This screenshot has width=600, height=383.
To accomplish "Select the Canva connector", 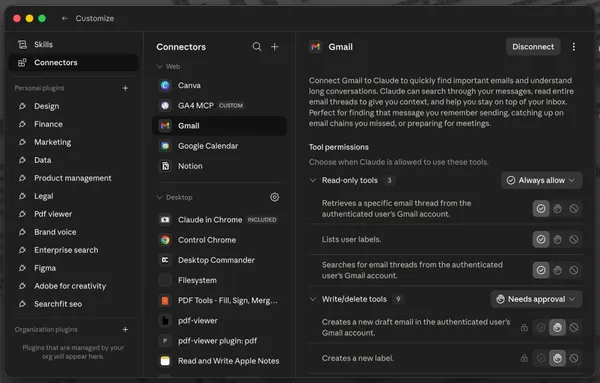I will [219, 85].
